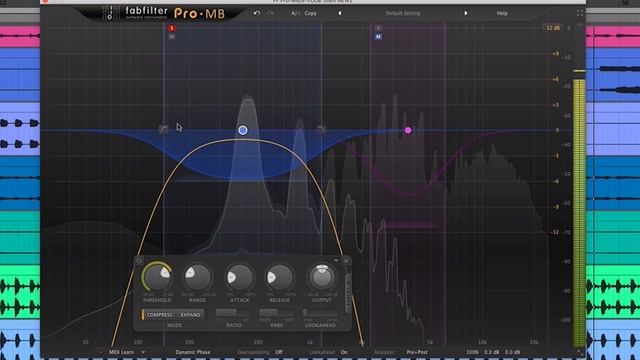640x360 pixels.
Task: Click the red Solo button of blue band
Action: 172,28
